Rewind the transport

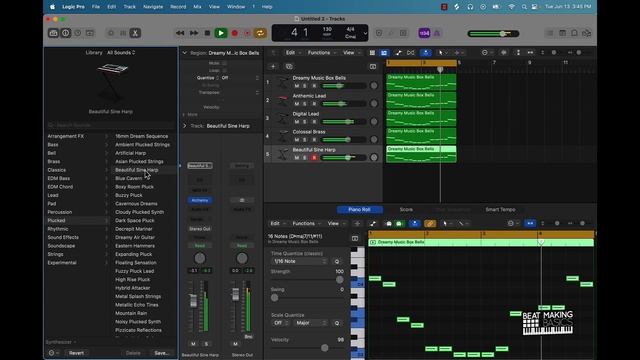pyautogui.click(x=180, y=33)
